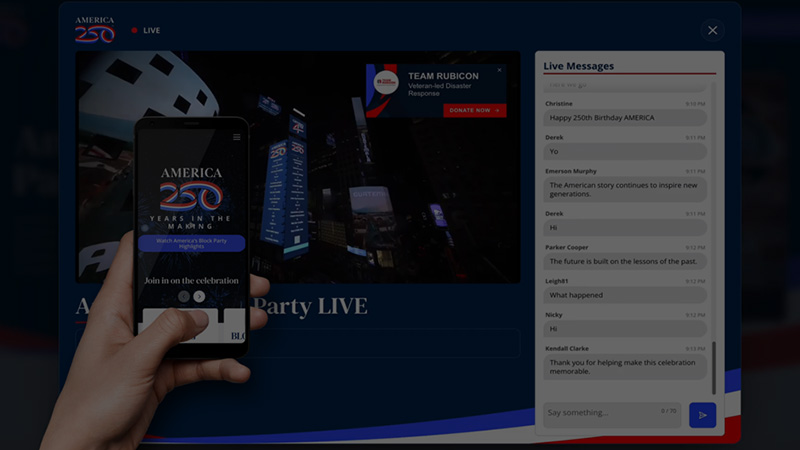Click the phone carousel next arrow

click(x=199, y=296)
